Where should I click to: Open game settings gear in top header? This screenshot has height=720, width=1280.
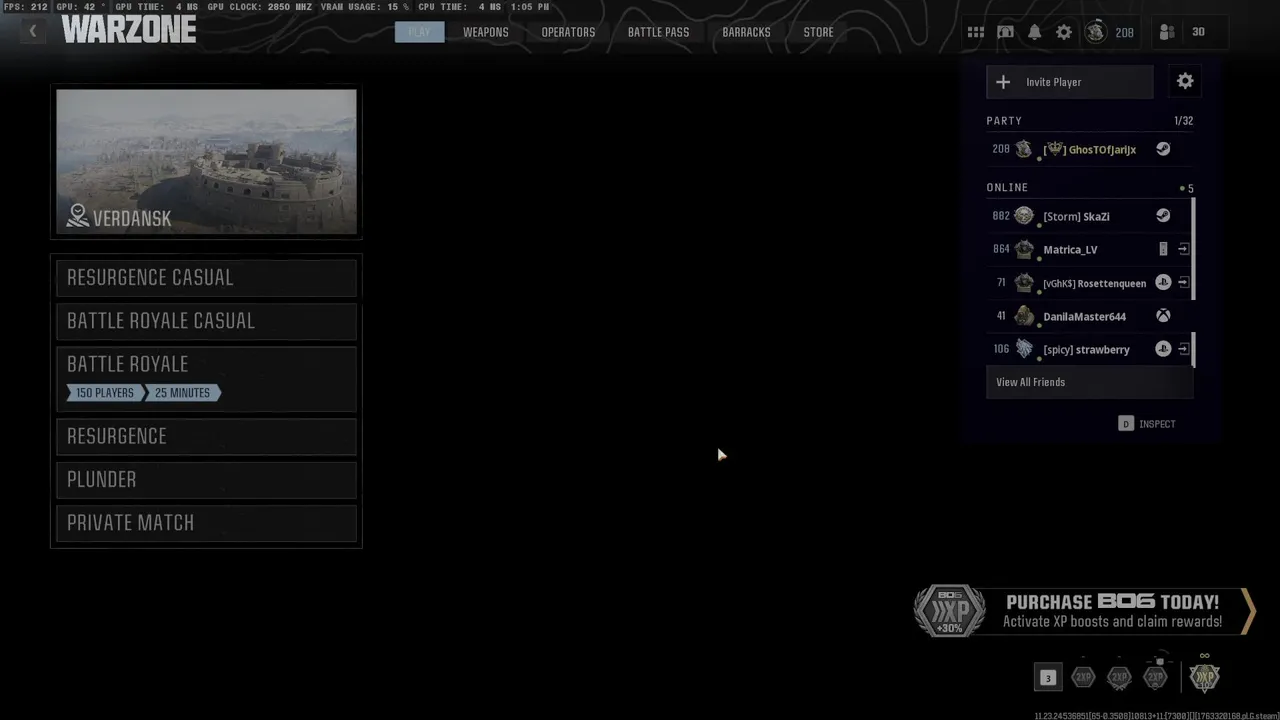pos(1064,32)
